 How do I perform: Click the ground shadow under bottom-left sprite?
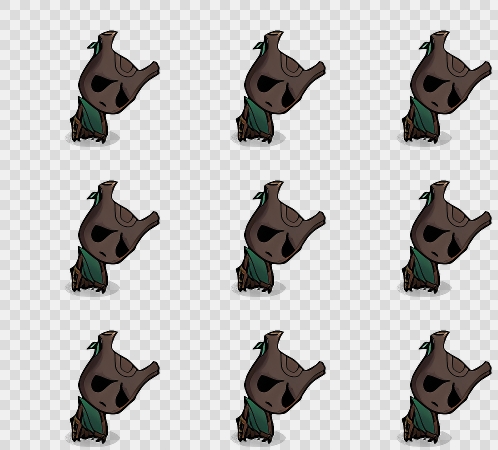pyautogui.click(x=92, y=438)
